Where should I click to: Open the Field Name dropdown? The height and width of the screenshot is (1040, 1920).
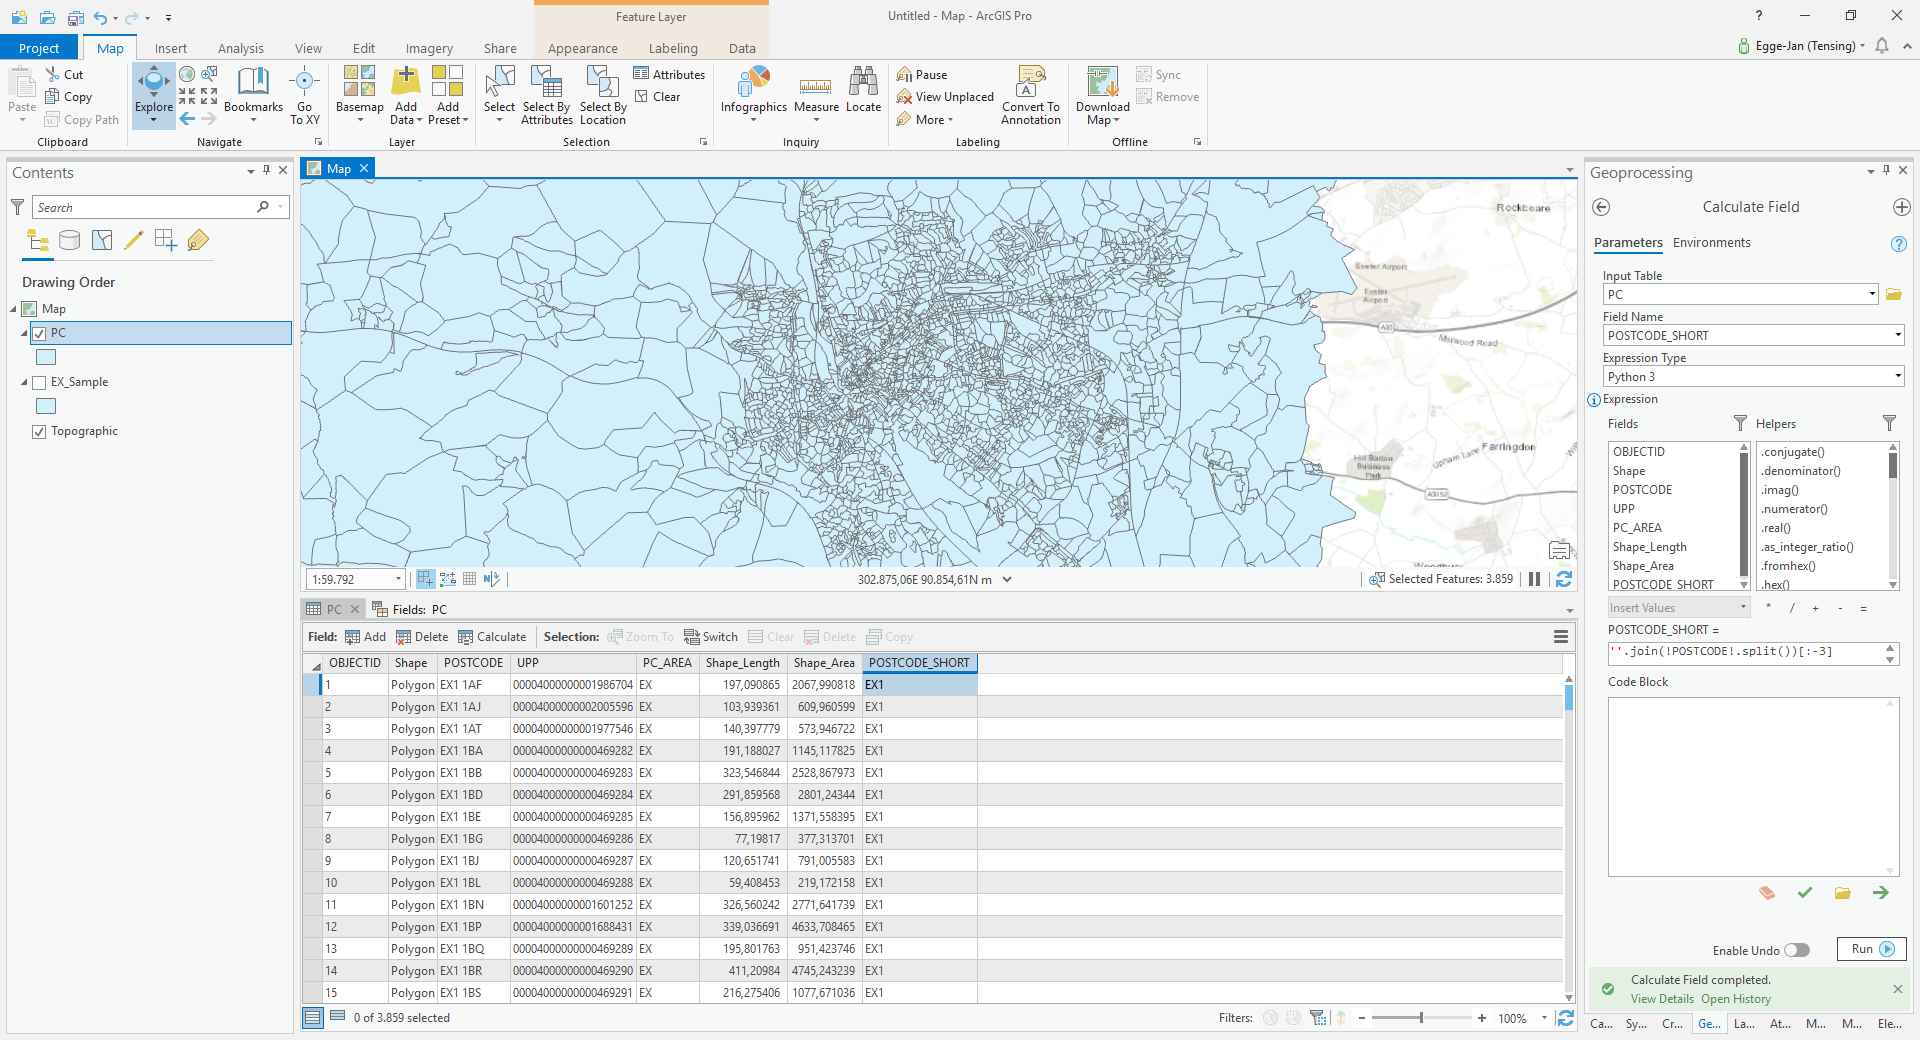(1896, 335)
